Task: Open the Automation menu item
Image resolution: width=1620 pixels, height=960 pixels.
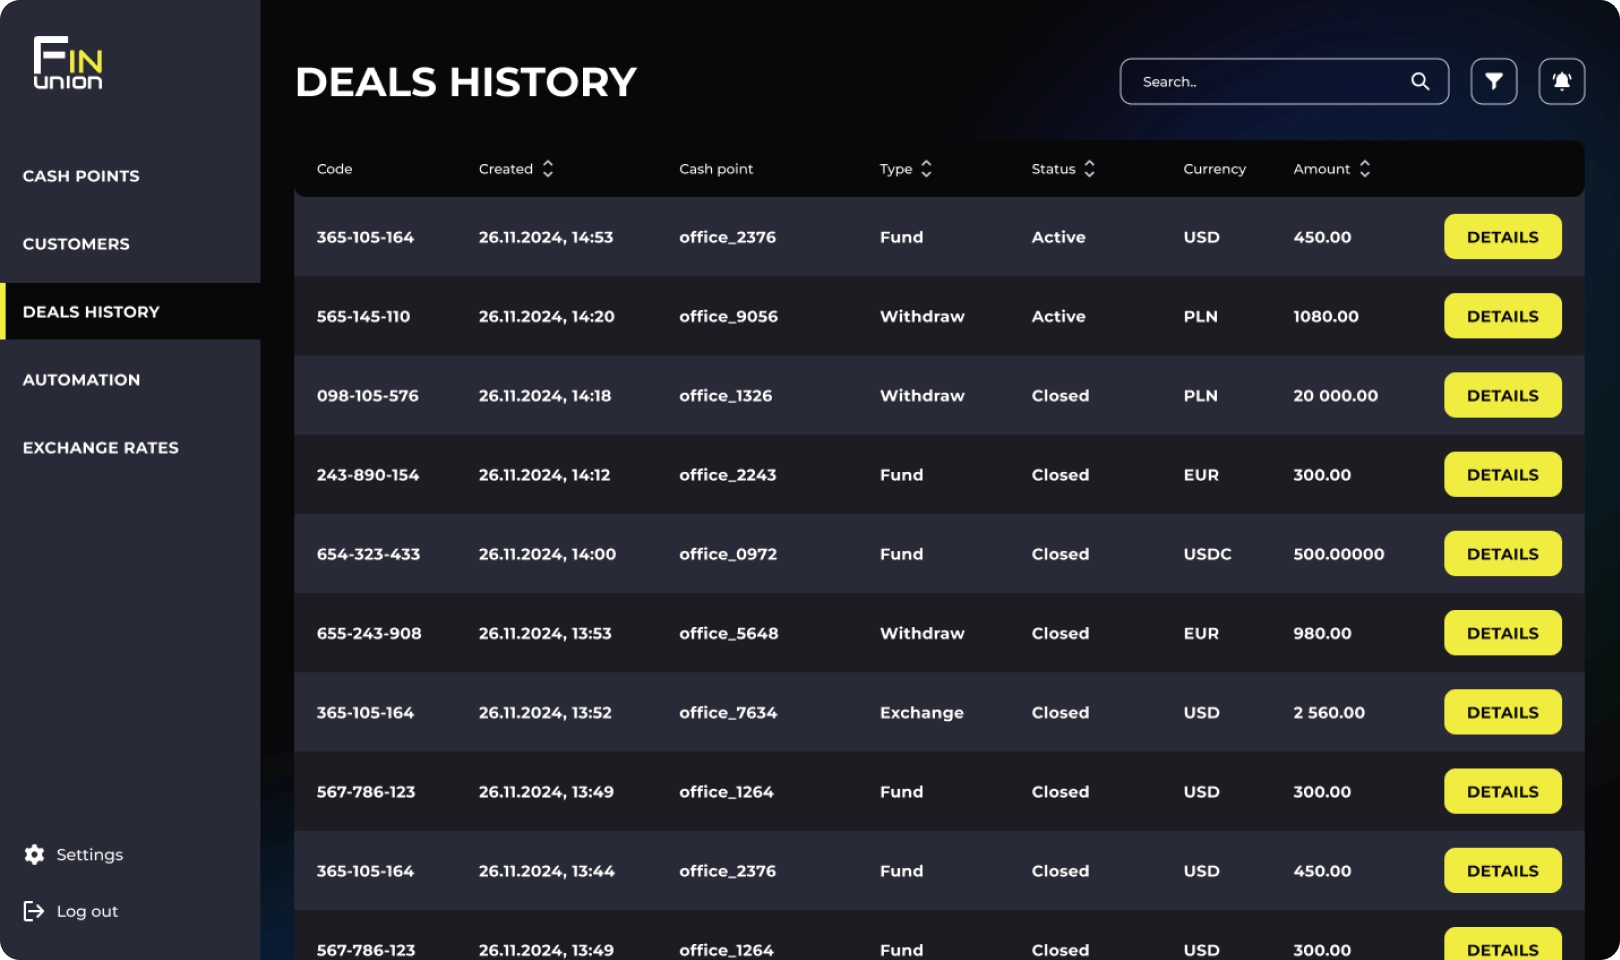Action: pos(81,380)
